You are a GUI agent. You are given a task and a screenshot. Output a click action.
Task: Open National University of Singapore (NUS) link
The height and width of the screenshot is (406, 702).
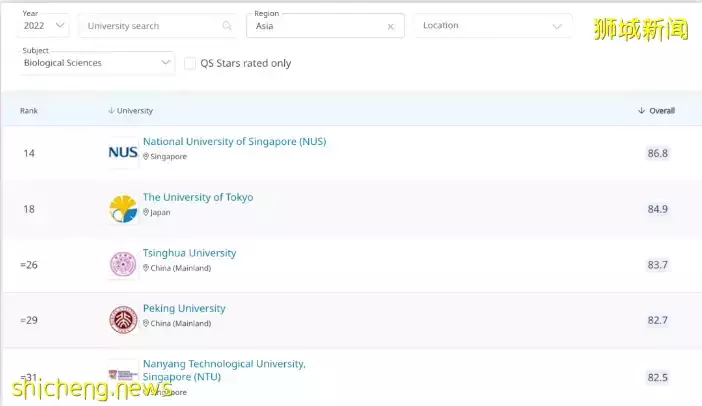pyautogui.click(x=235, y=141)
